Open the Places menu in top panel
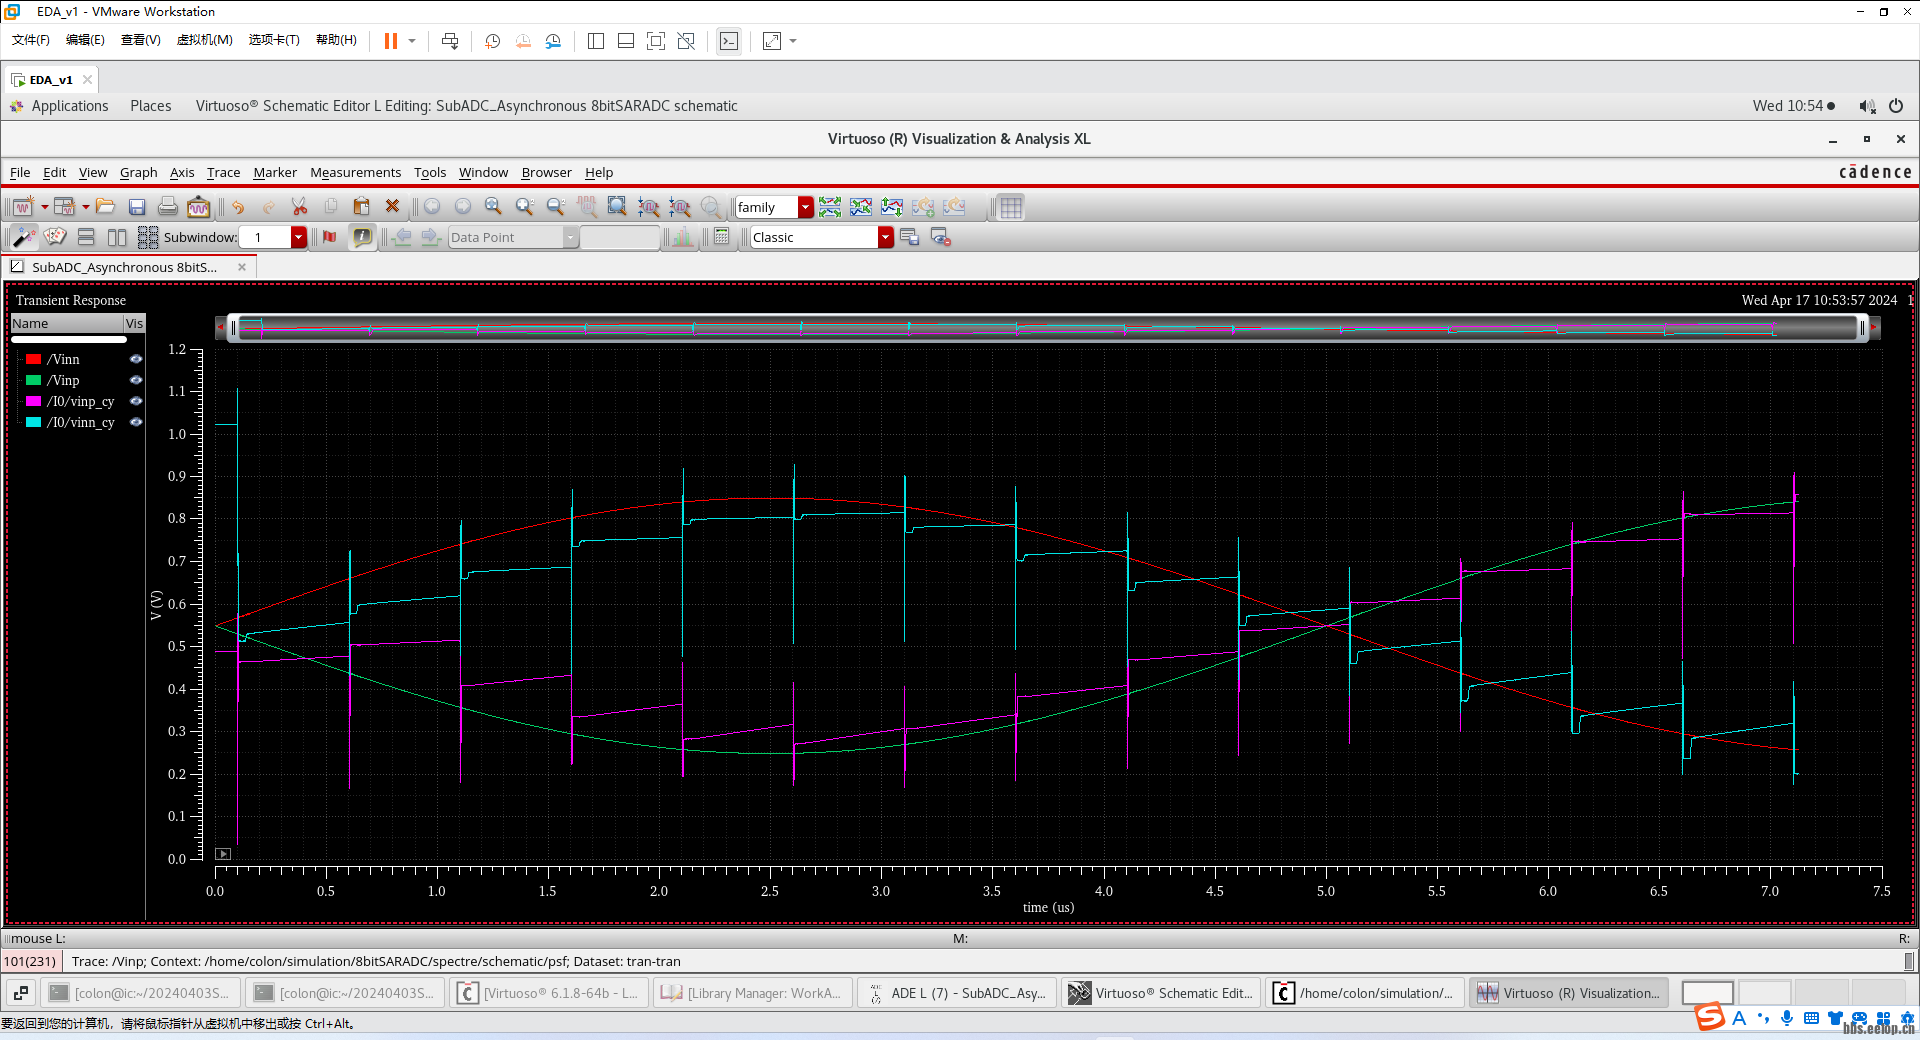This screenshot has height=1040, width=1920. pos(150,106)
